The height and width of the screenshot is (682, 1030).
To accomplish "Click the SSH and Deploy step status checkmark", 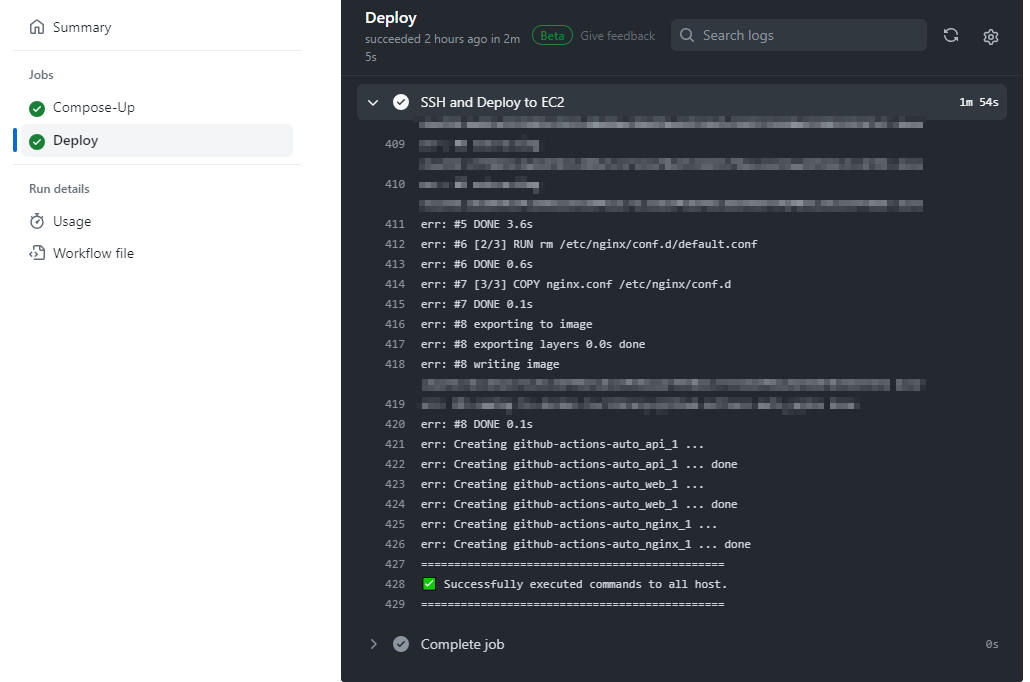I will 401,102.
